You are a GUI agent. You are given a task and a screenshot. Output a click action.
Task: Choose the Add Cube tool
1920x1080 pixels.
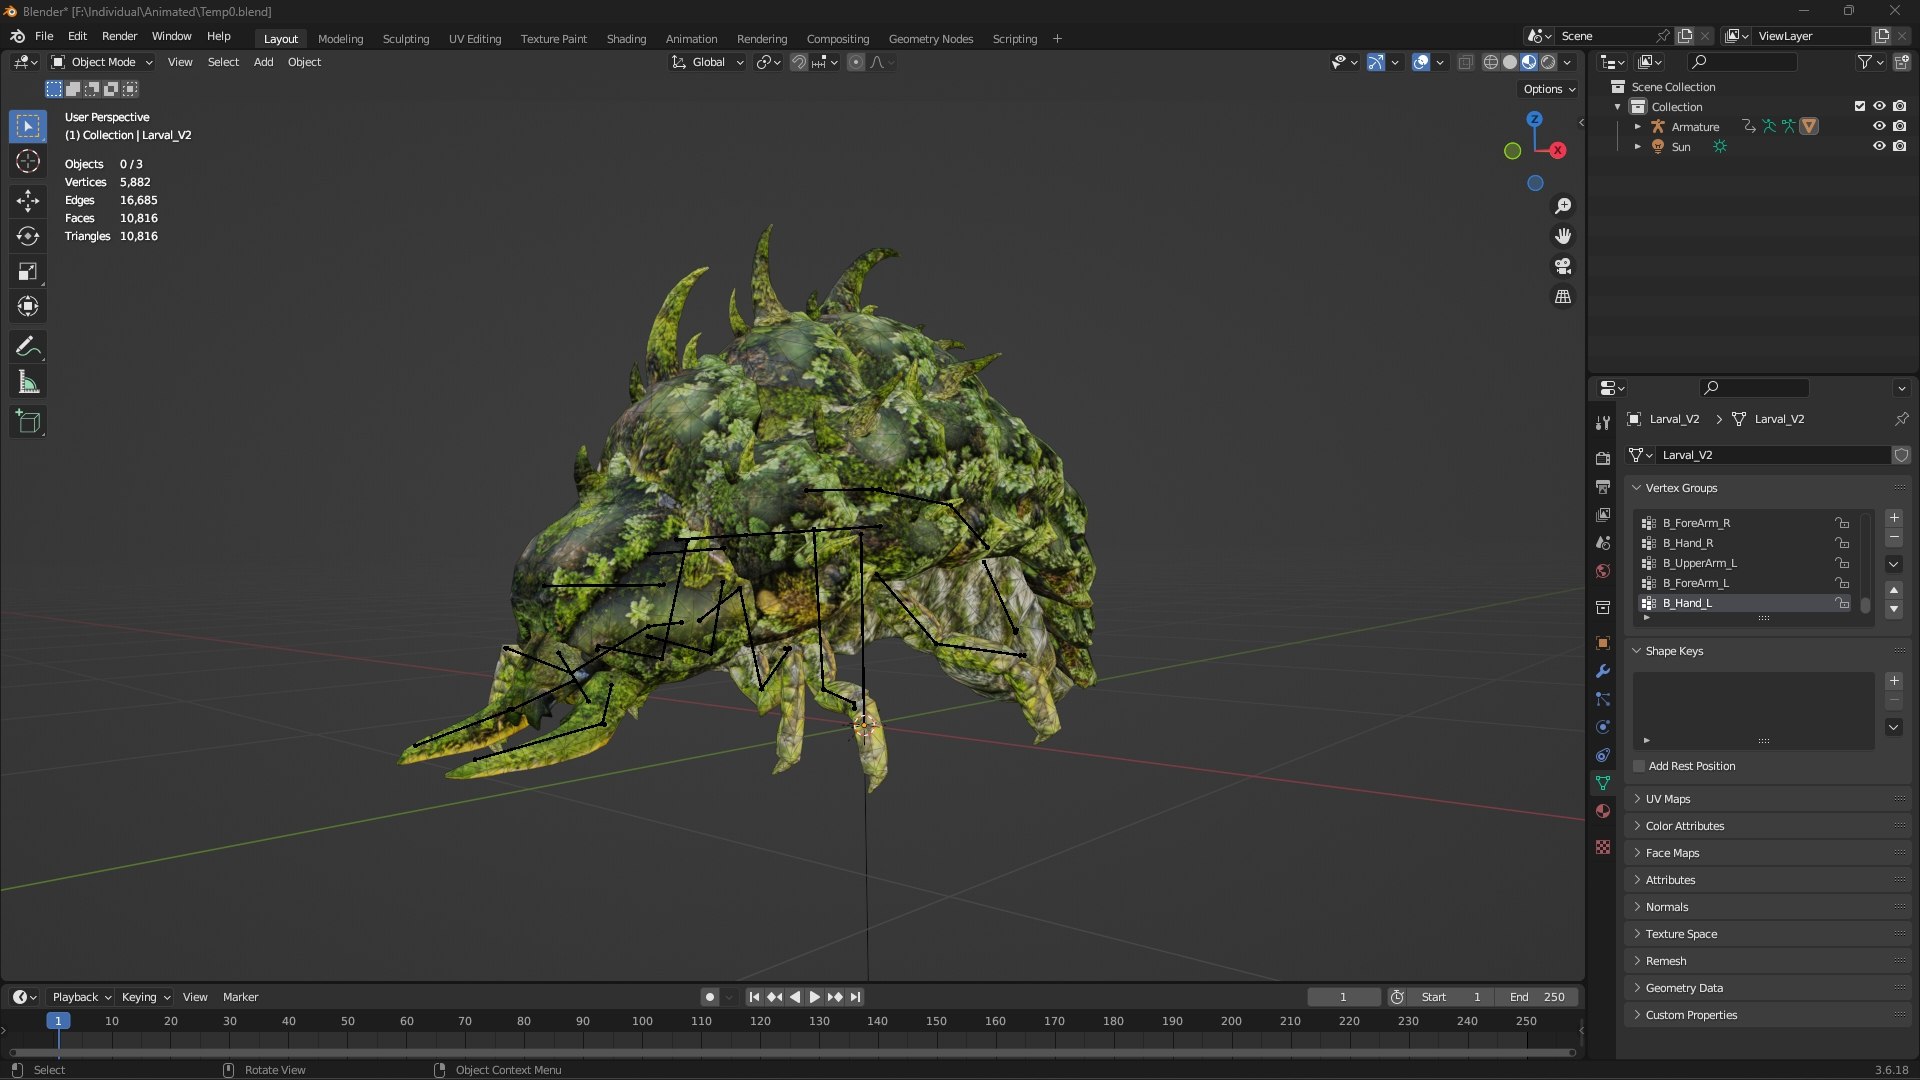coord(28,422)
